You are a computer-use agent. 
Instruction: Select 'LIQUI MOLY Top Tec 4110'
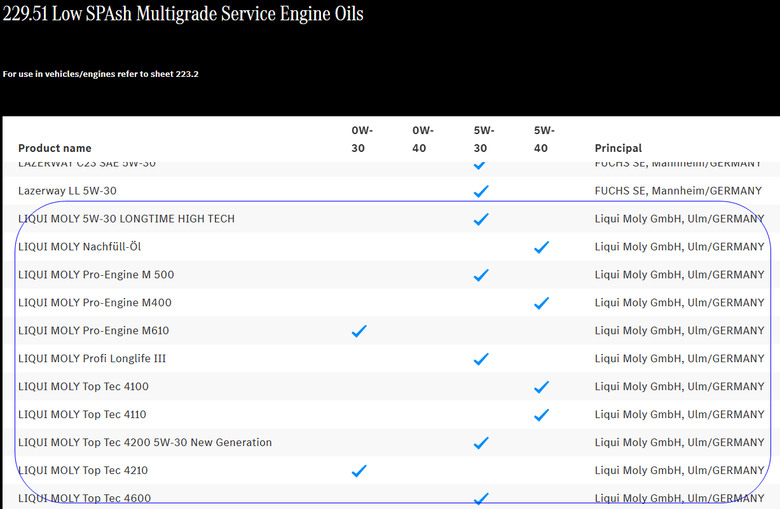tap(82, 414)
